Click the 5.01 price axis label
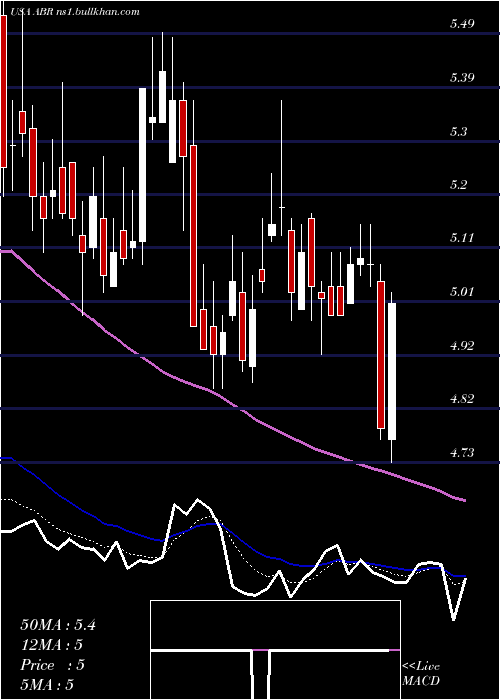500x700 pixels. click(x=462, y=292)
